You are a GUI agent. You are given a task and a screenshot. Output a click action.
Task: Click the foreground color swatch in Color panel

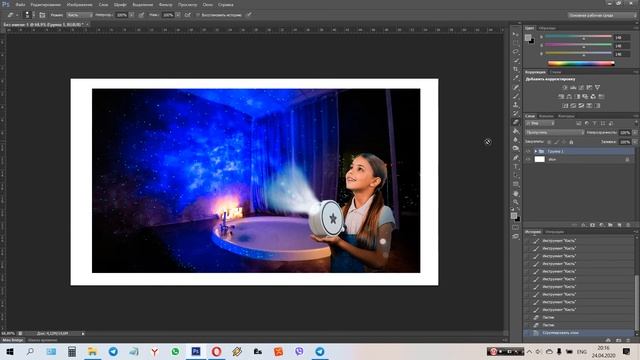(x=528, y=38)
